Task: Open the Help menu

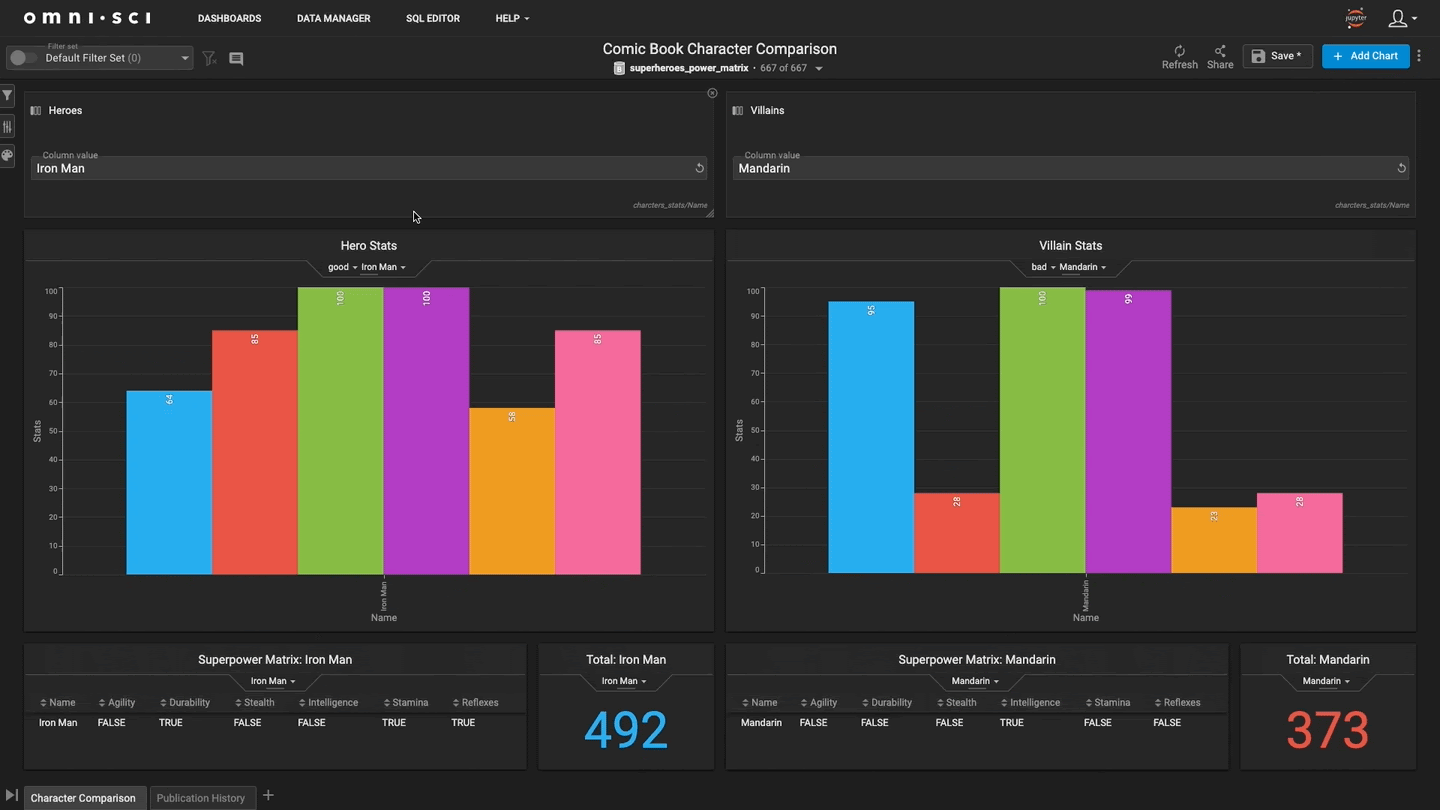Action: click(512, 18)
